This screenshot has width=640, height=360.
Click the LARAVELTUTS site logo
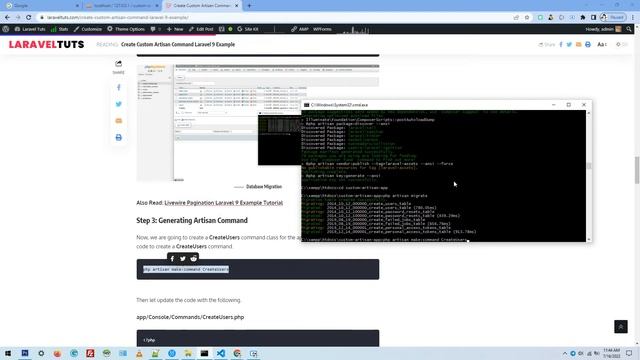pyautogui.click(x=47, y=44)
